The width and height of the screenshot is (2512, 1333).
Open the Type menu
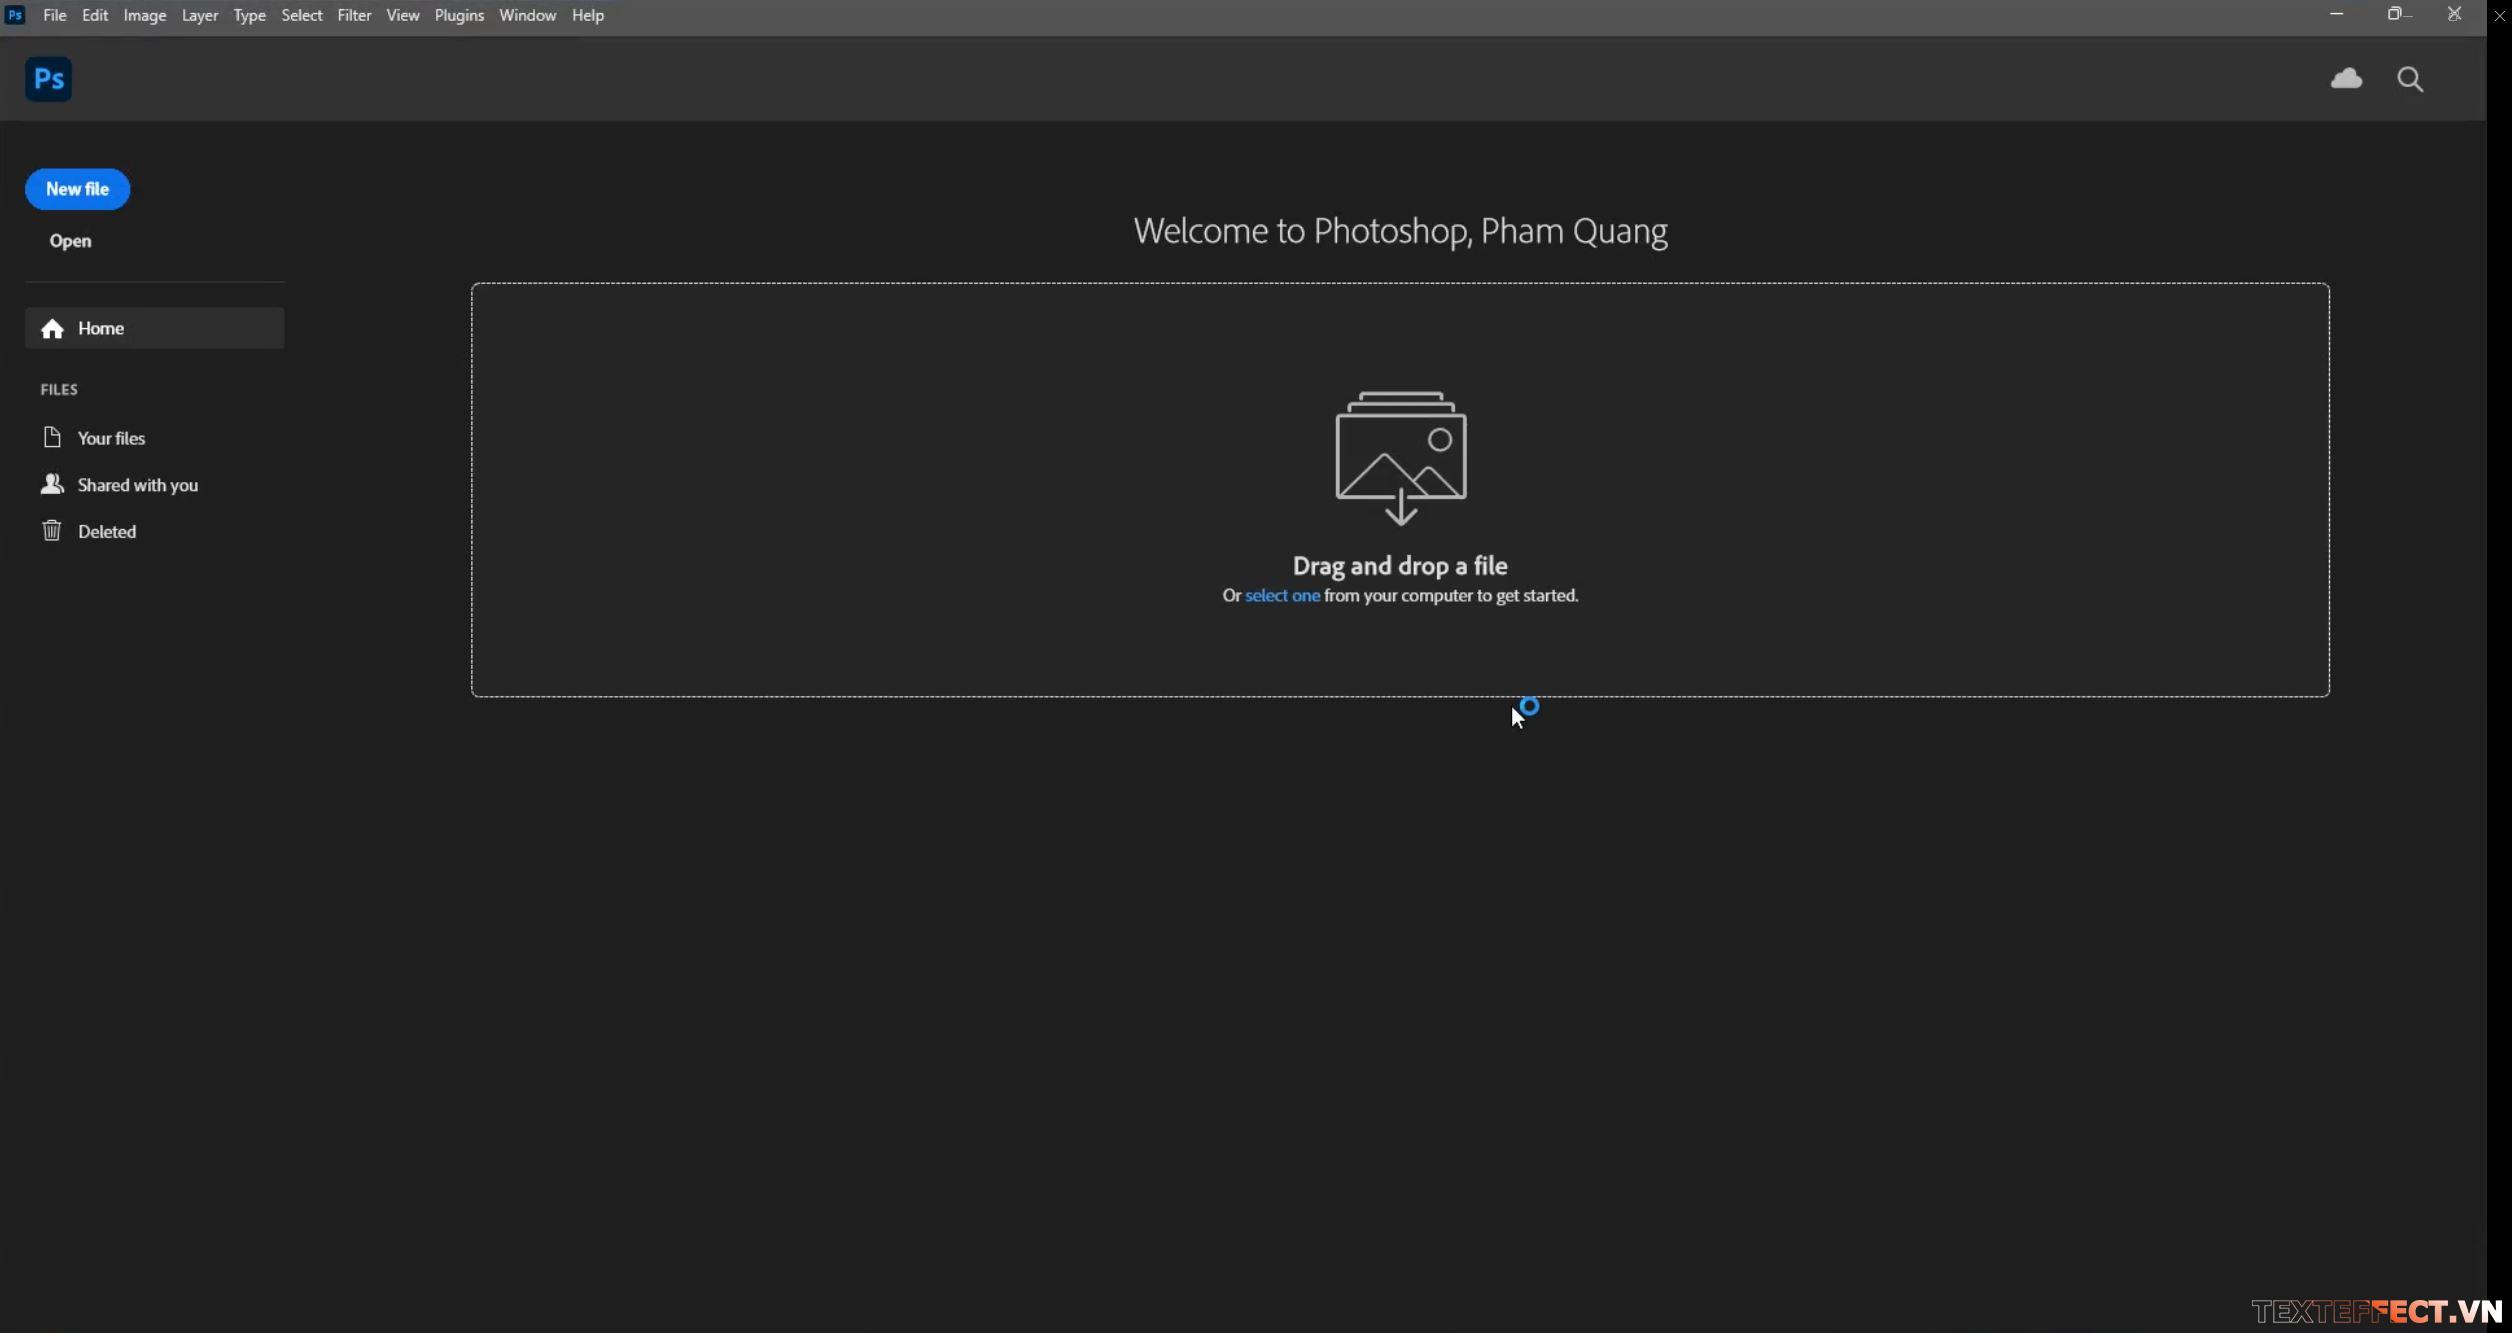(x=249, y=15)
